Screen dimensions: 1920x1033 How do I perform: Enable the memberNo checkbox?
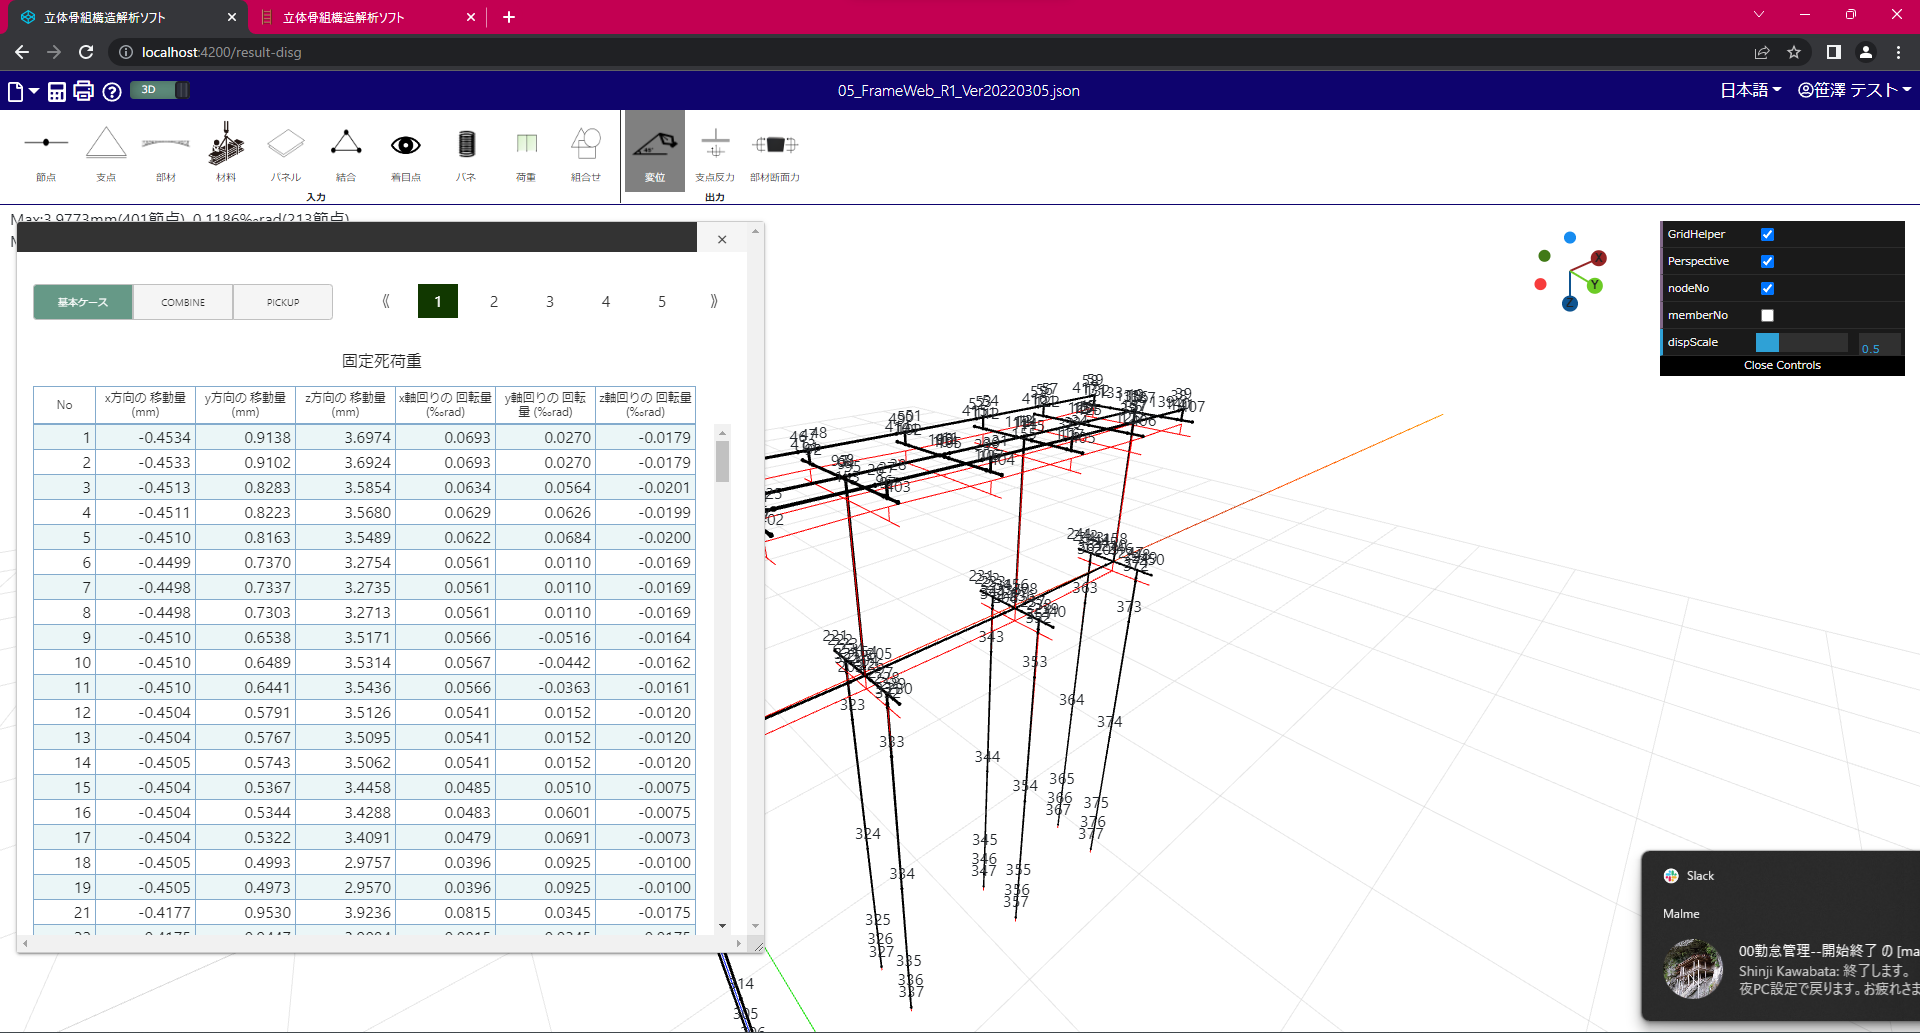point(1767,315)
